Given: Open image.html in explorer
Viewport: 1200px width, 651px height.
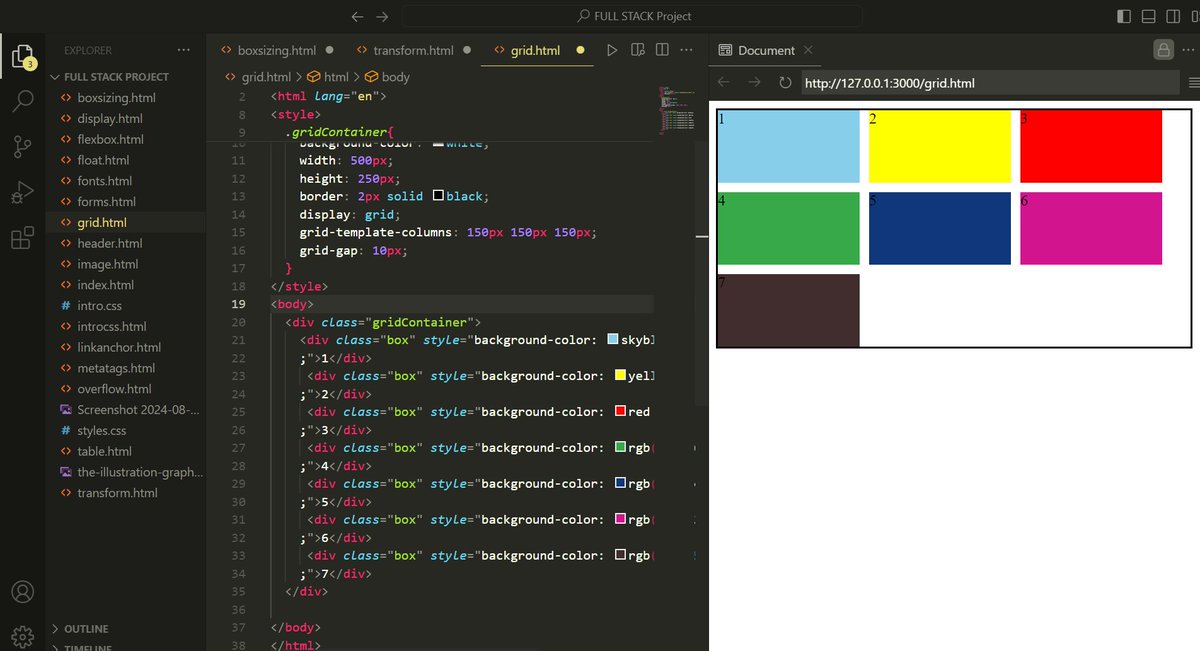Looking at the screenshot, I should click(108, 264).
